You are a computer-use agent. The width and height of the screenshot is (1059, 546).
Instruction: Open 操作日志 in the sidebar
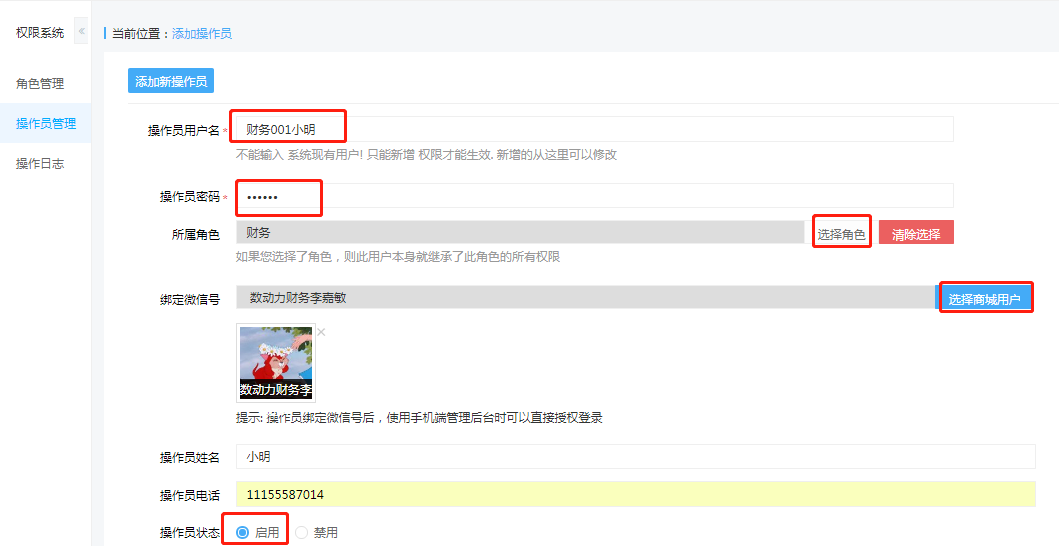coord(41,164)
